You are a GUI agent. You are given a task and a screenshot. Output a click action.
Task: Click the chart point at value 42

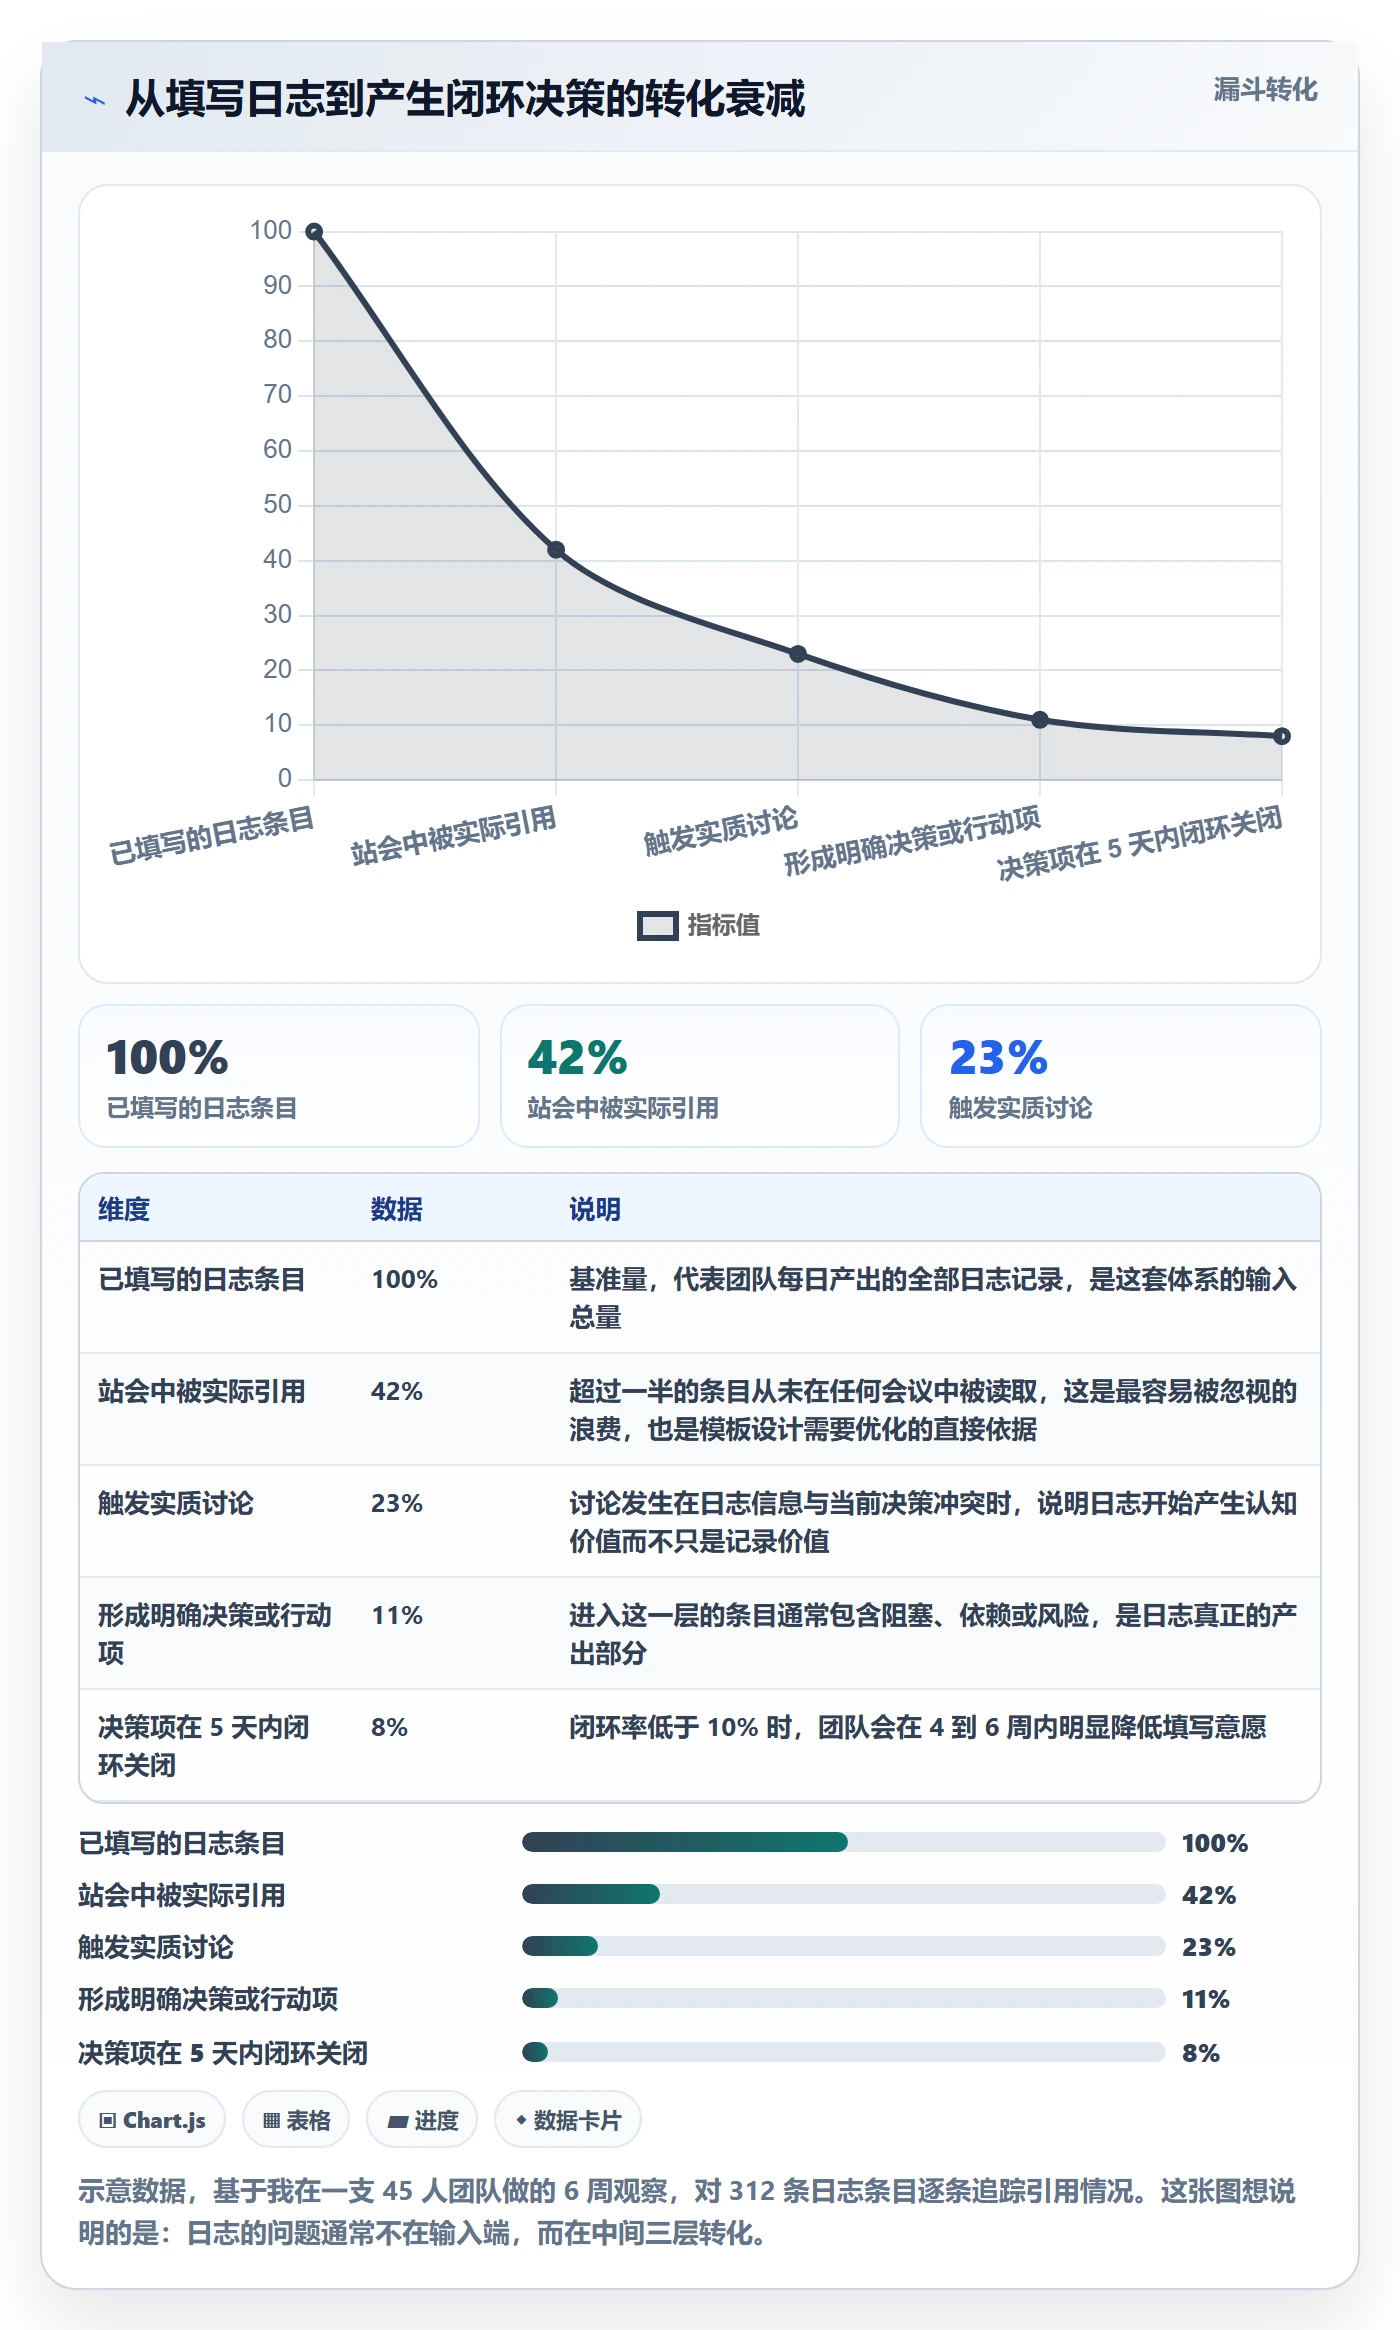(556, 550)
